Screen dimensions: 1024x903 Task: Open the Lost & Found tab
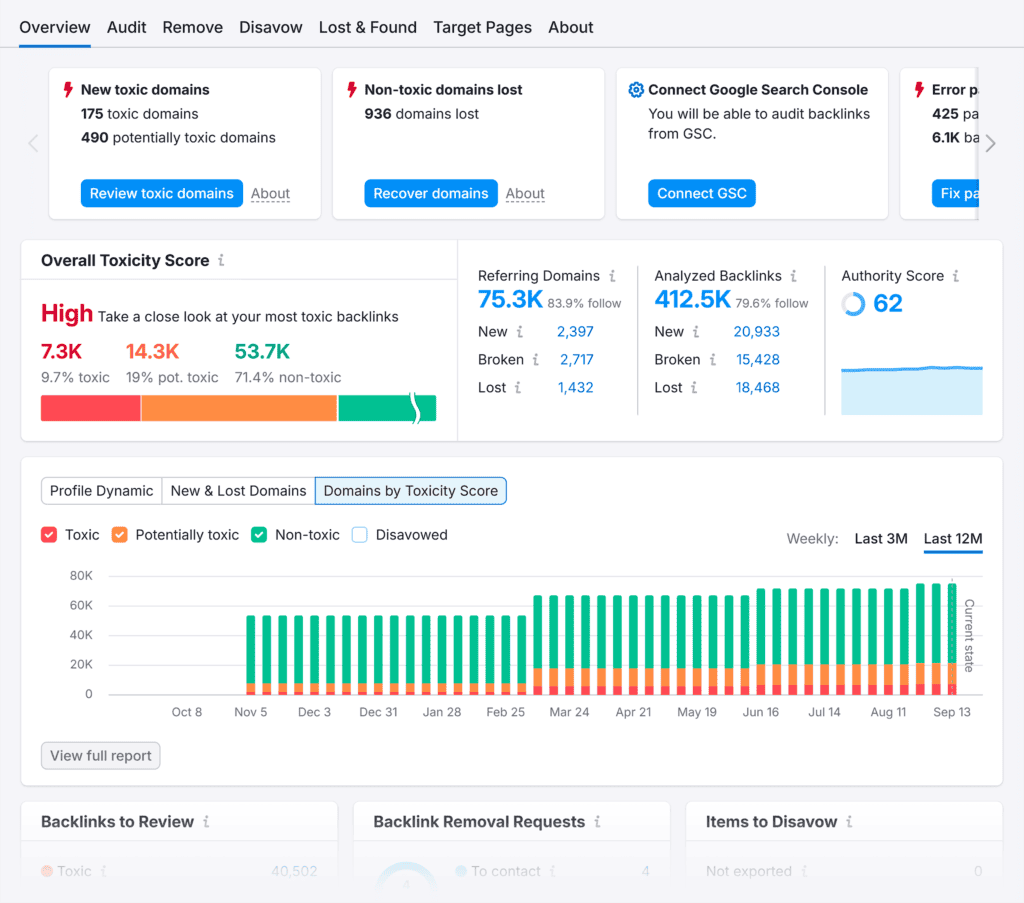tap(367, 27)
